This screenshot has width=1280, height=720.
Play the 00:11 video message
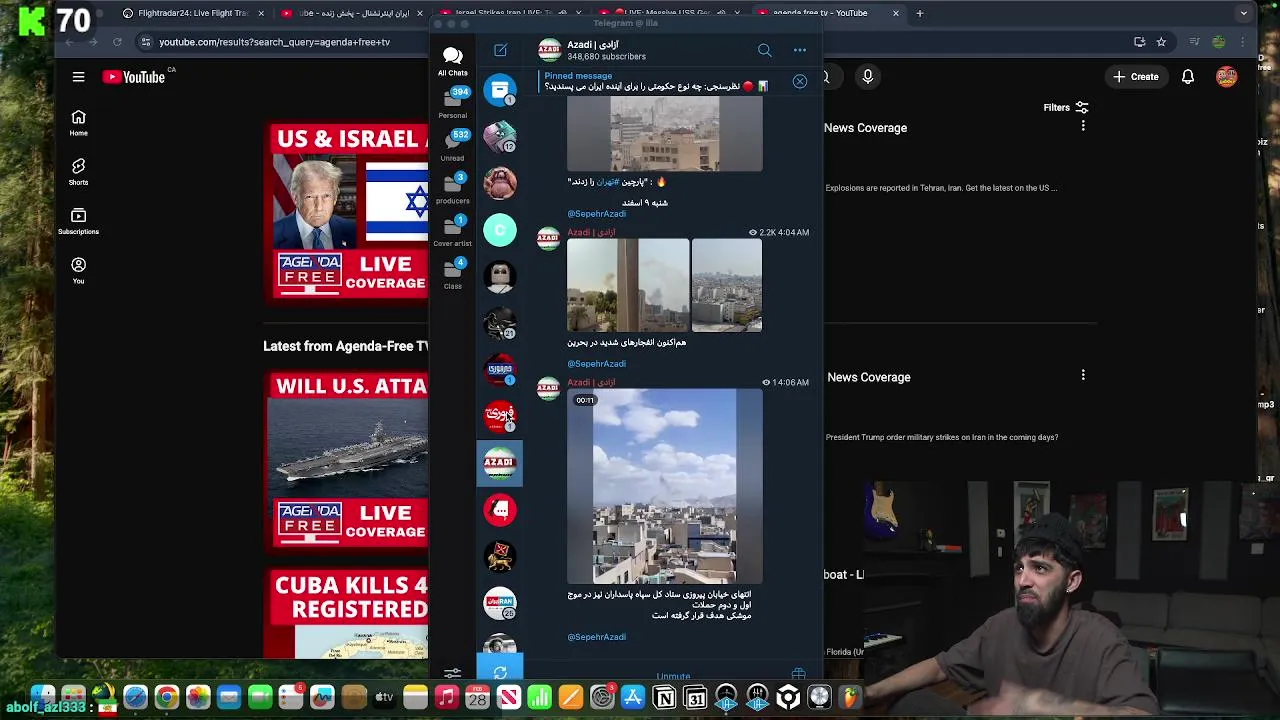(x=664, y=486)
